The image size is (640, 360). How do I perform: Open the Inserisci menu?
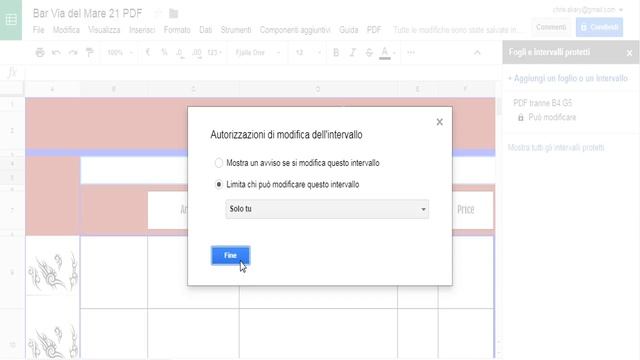tap(142, 30)
